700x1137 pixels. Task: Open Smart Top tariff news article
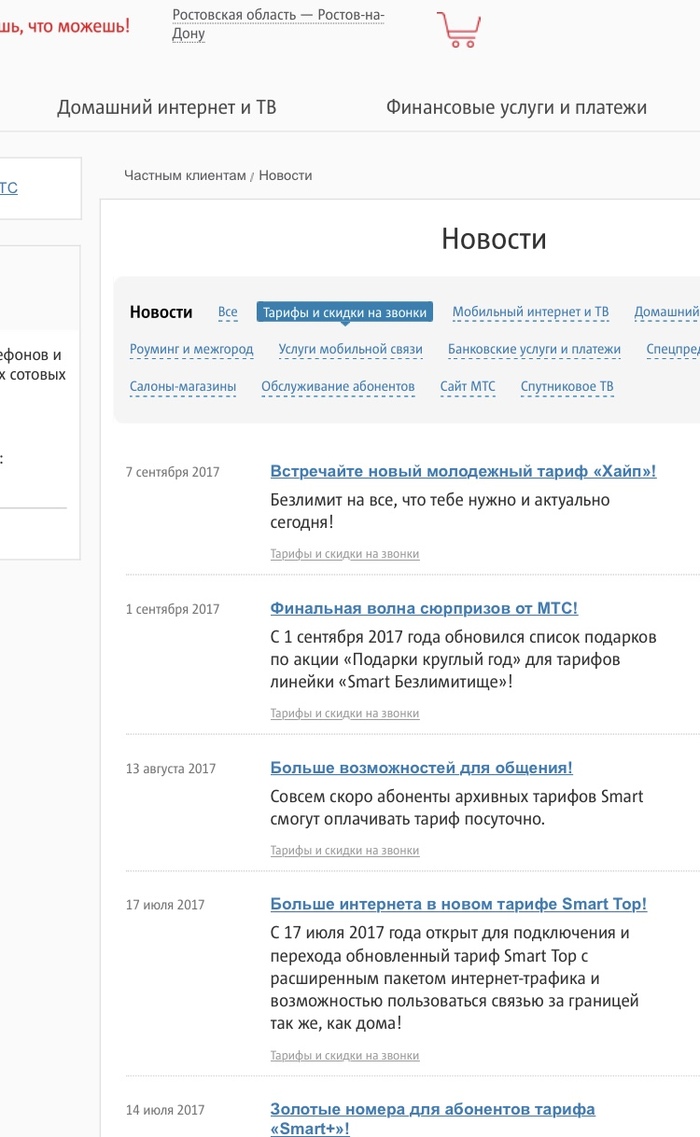click(x=458, y=904)
